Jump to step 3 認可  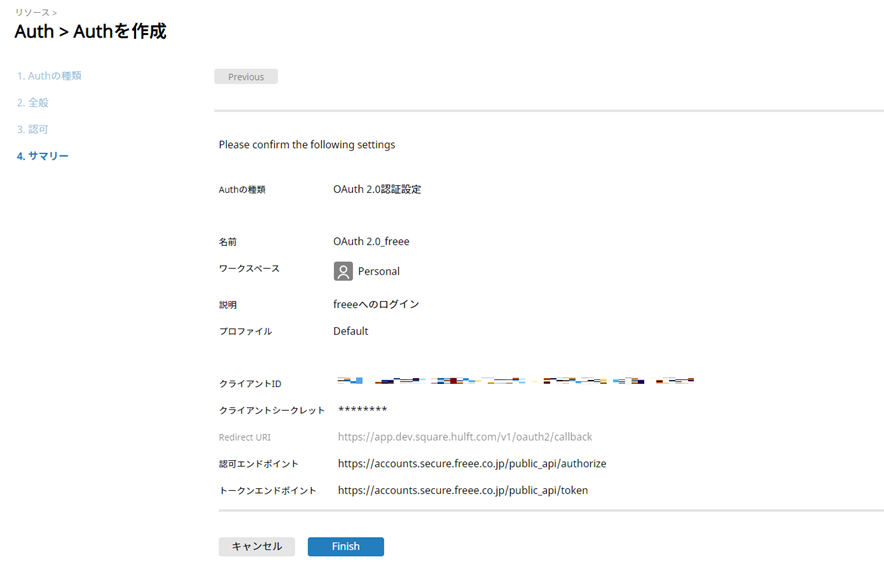[x=33, y=130]
